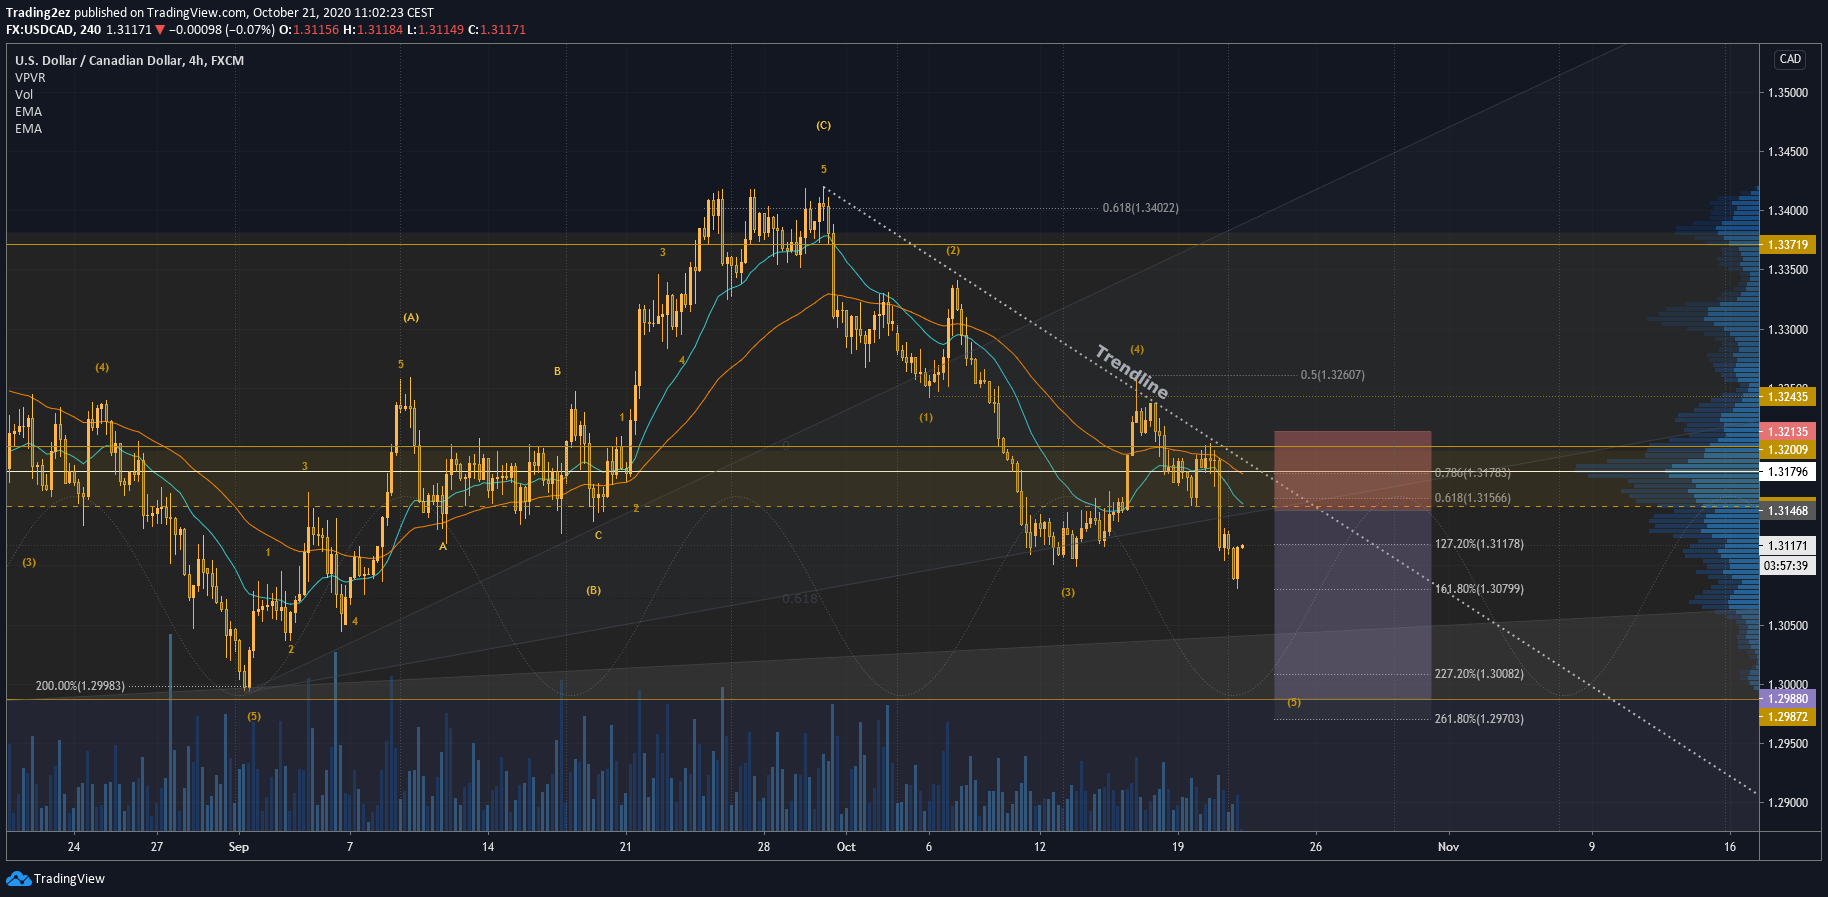Click the 1.32009 price tag
Viewport: 1828px width, 897px height.
coord(1788,450)
